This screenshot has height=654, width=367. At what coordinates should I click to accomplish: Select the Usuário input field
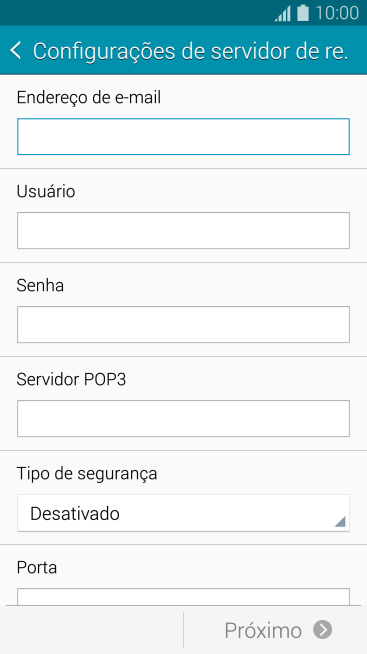coord(183,230)
